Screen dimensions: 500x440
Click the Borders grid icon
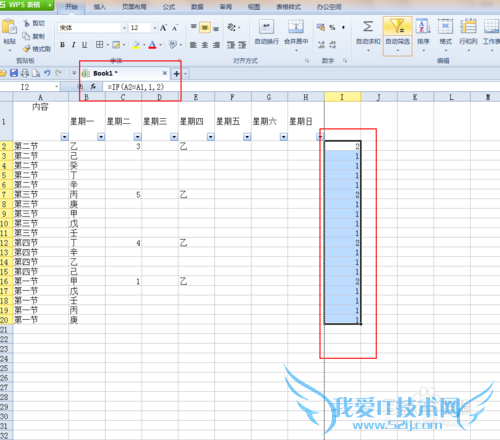click(x=99, y=44)
